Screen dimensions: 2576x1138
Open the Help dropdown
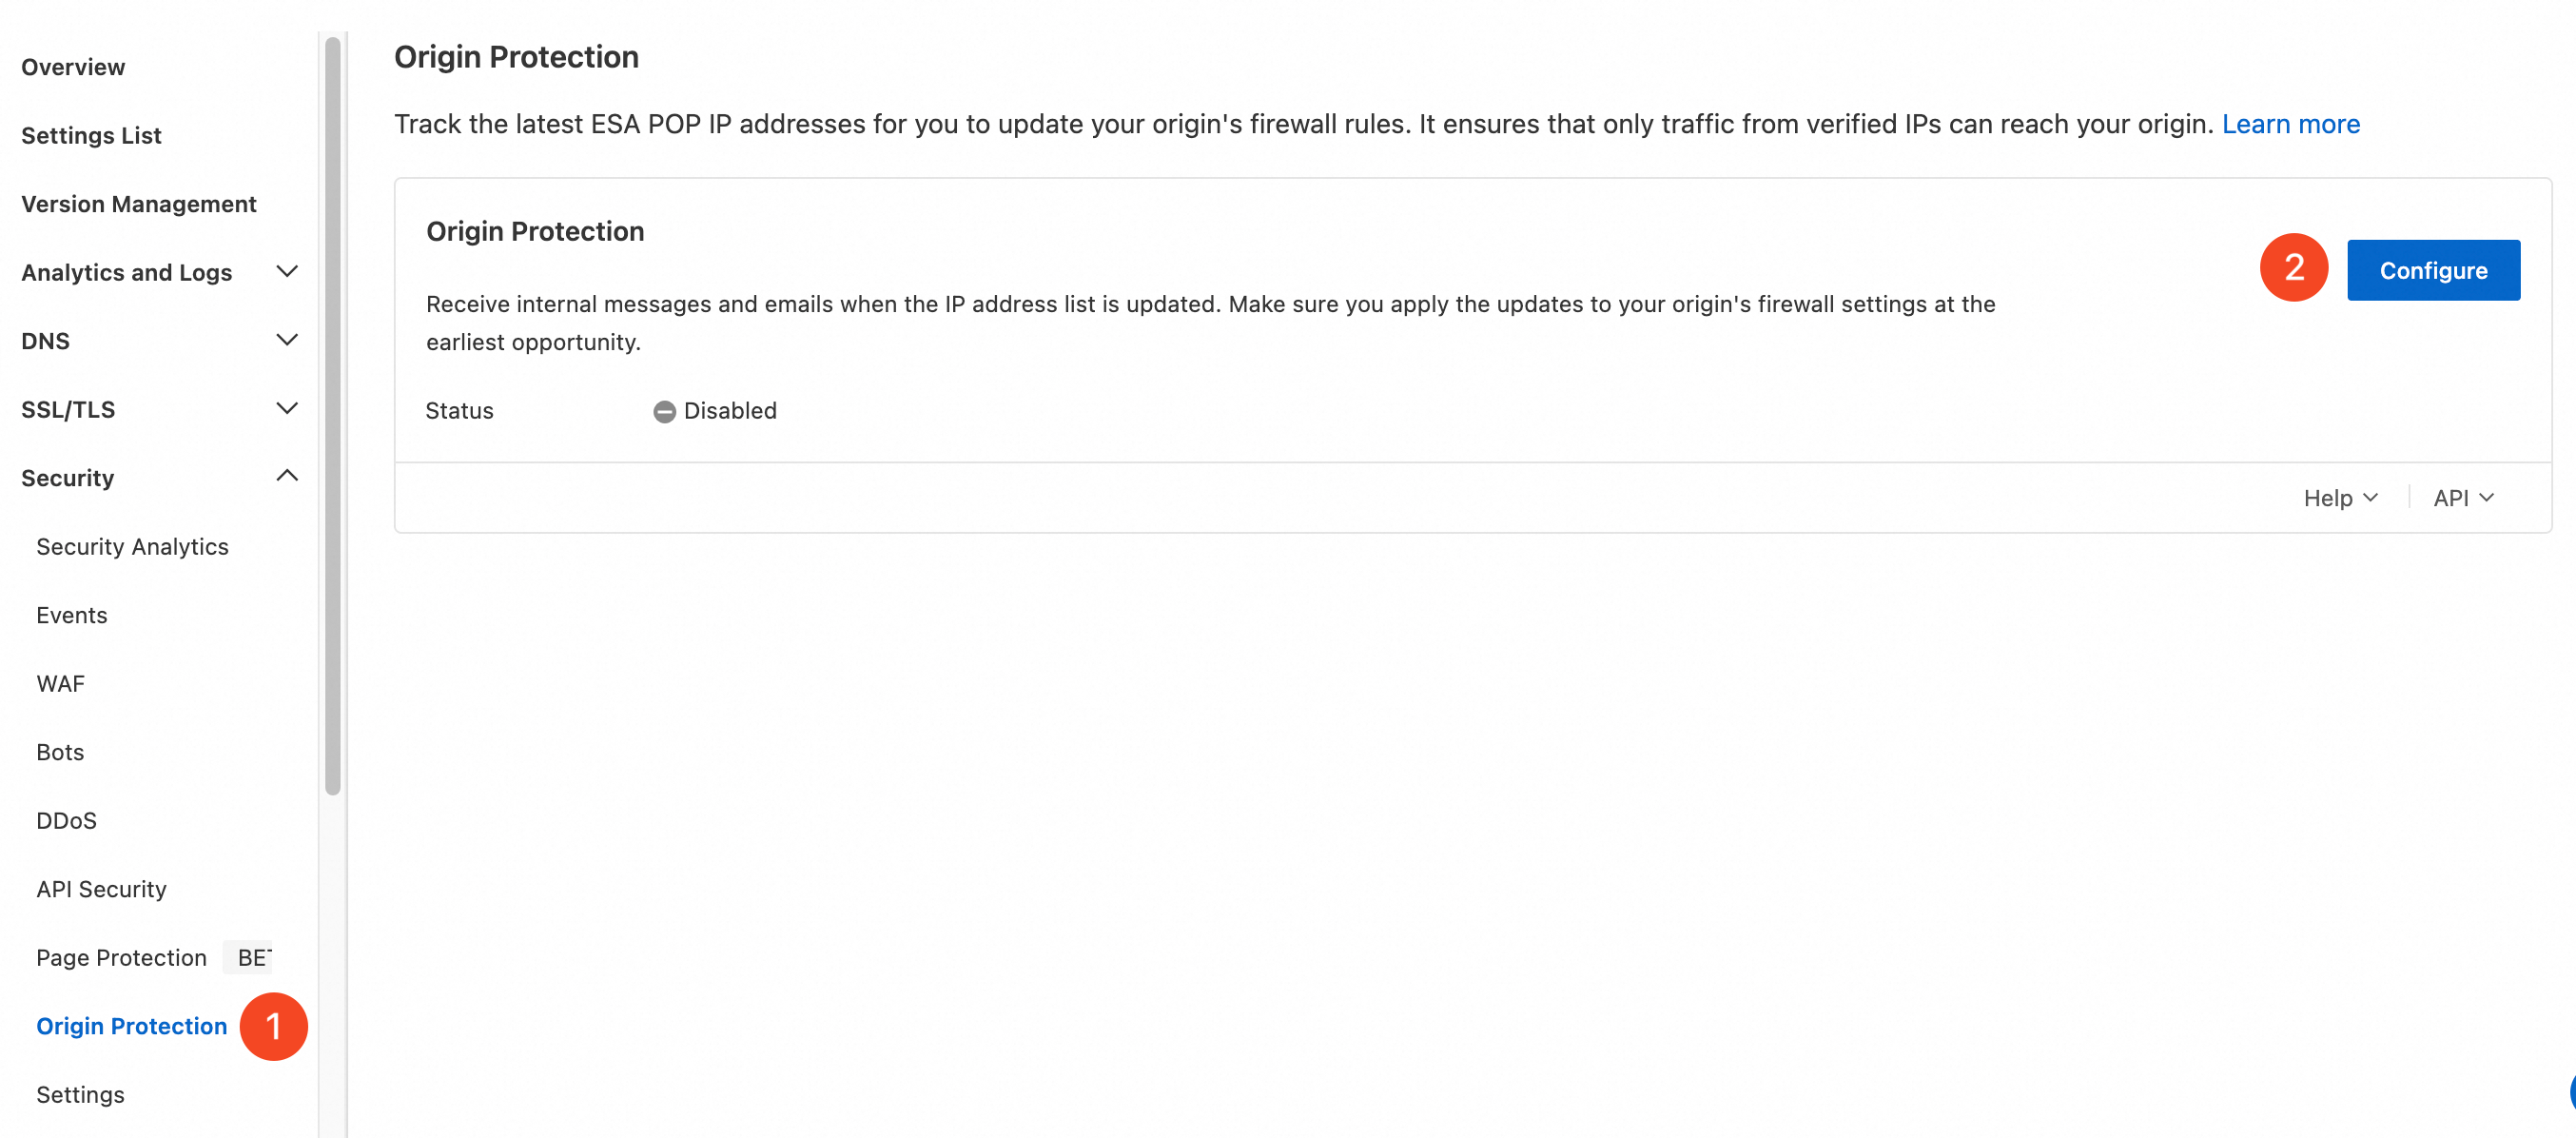click(x=2340, y=498)
